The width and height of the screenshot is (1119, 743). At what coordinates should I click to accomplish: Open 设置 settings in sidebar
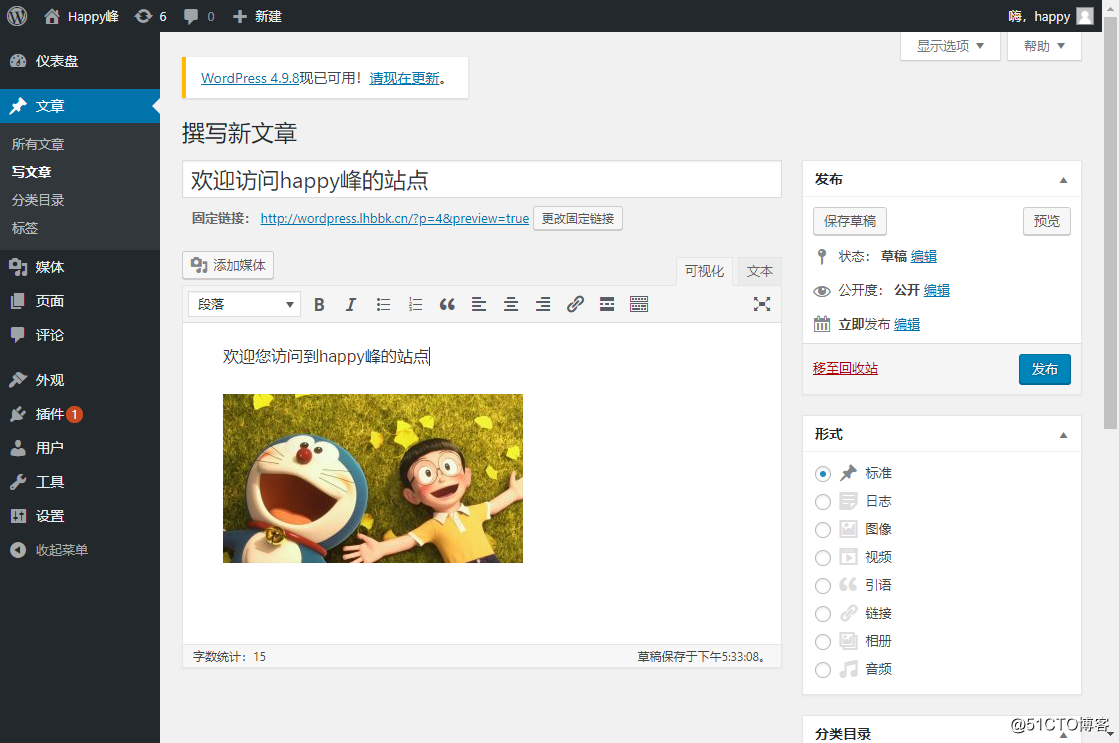[80, 516]
